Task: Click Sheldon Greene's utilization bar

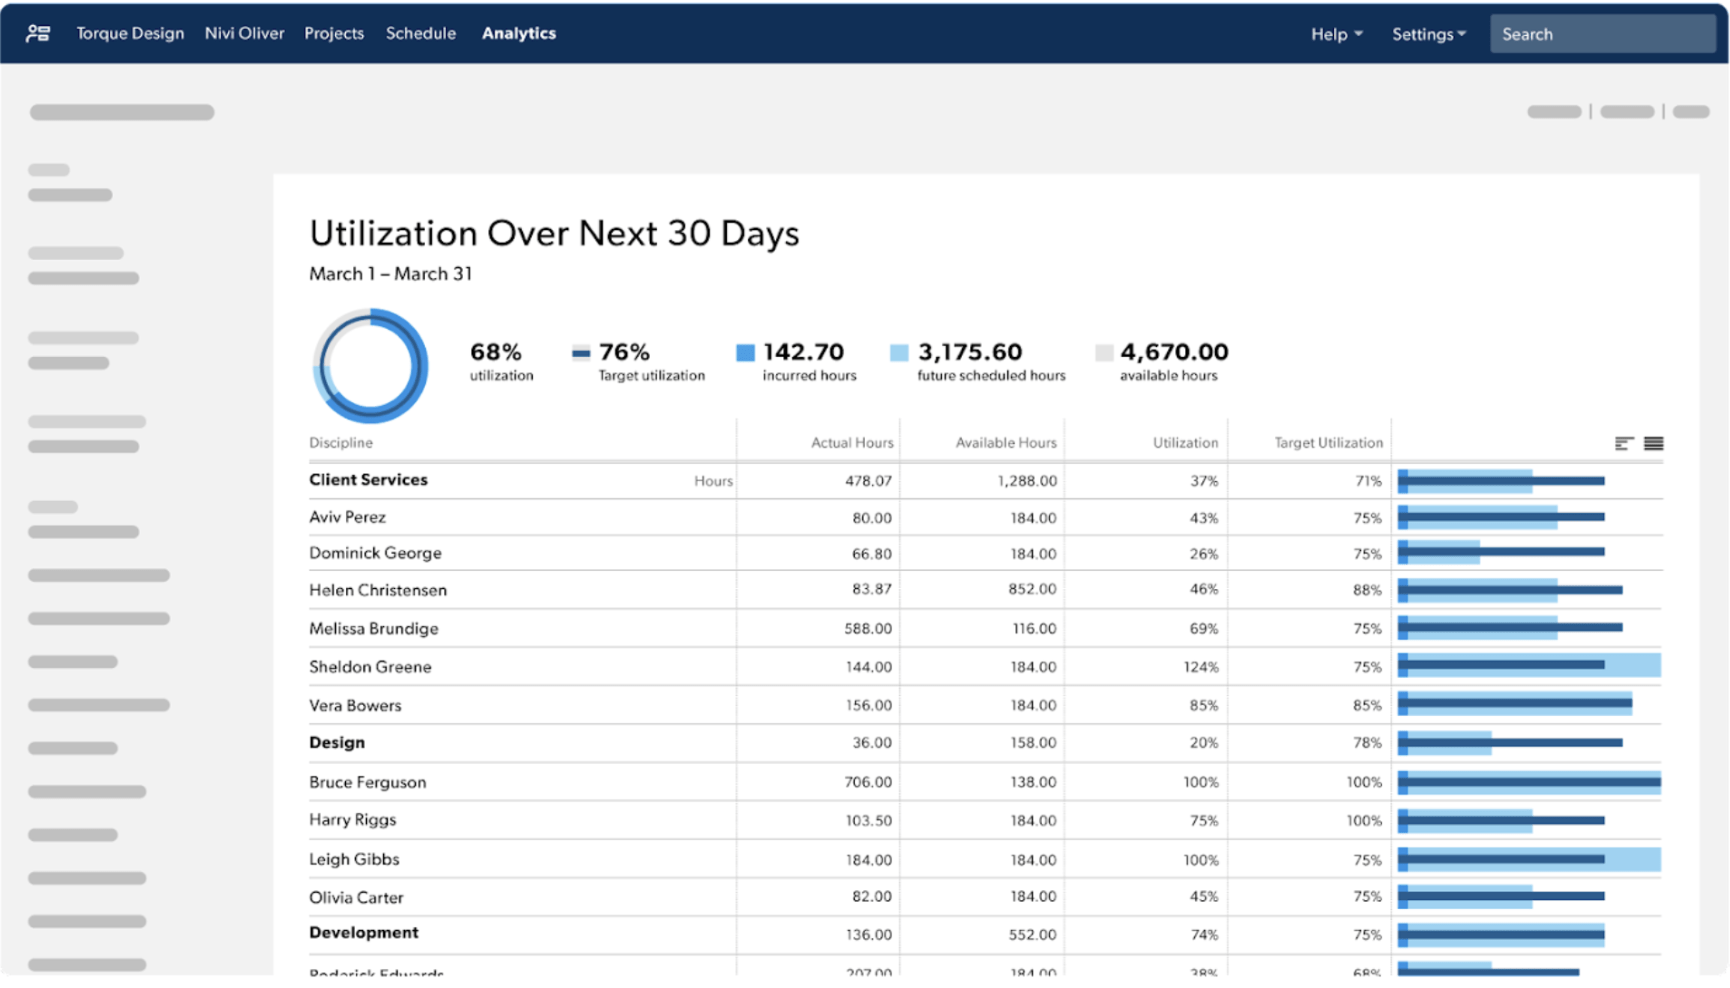Action: tap(1530, 665)
